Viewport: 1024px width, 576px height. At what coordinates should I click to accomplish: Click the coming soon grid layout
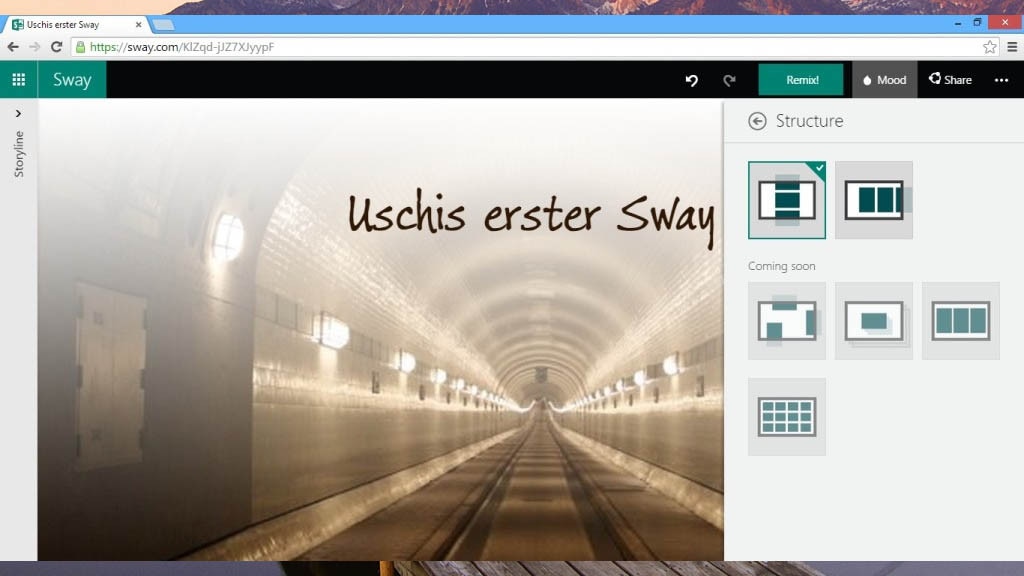(787, 417)
